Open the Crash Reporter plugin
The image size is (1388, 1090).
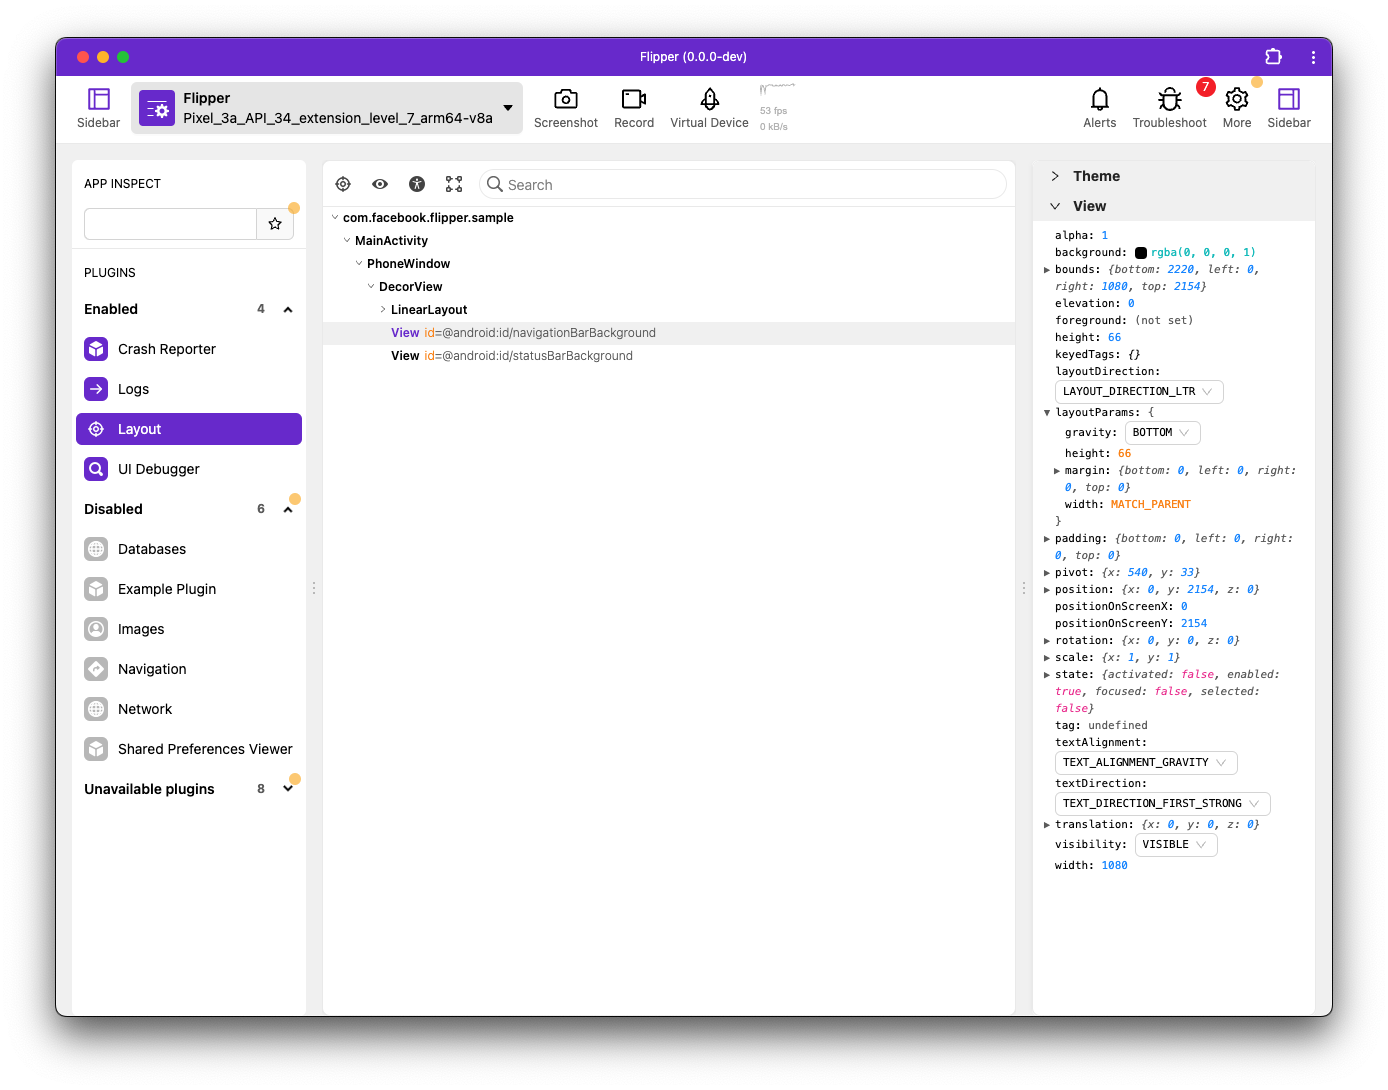(189, 349)
